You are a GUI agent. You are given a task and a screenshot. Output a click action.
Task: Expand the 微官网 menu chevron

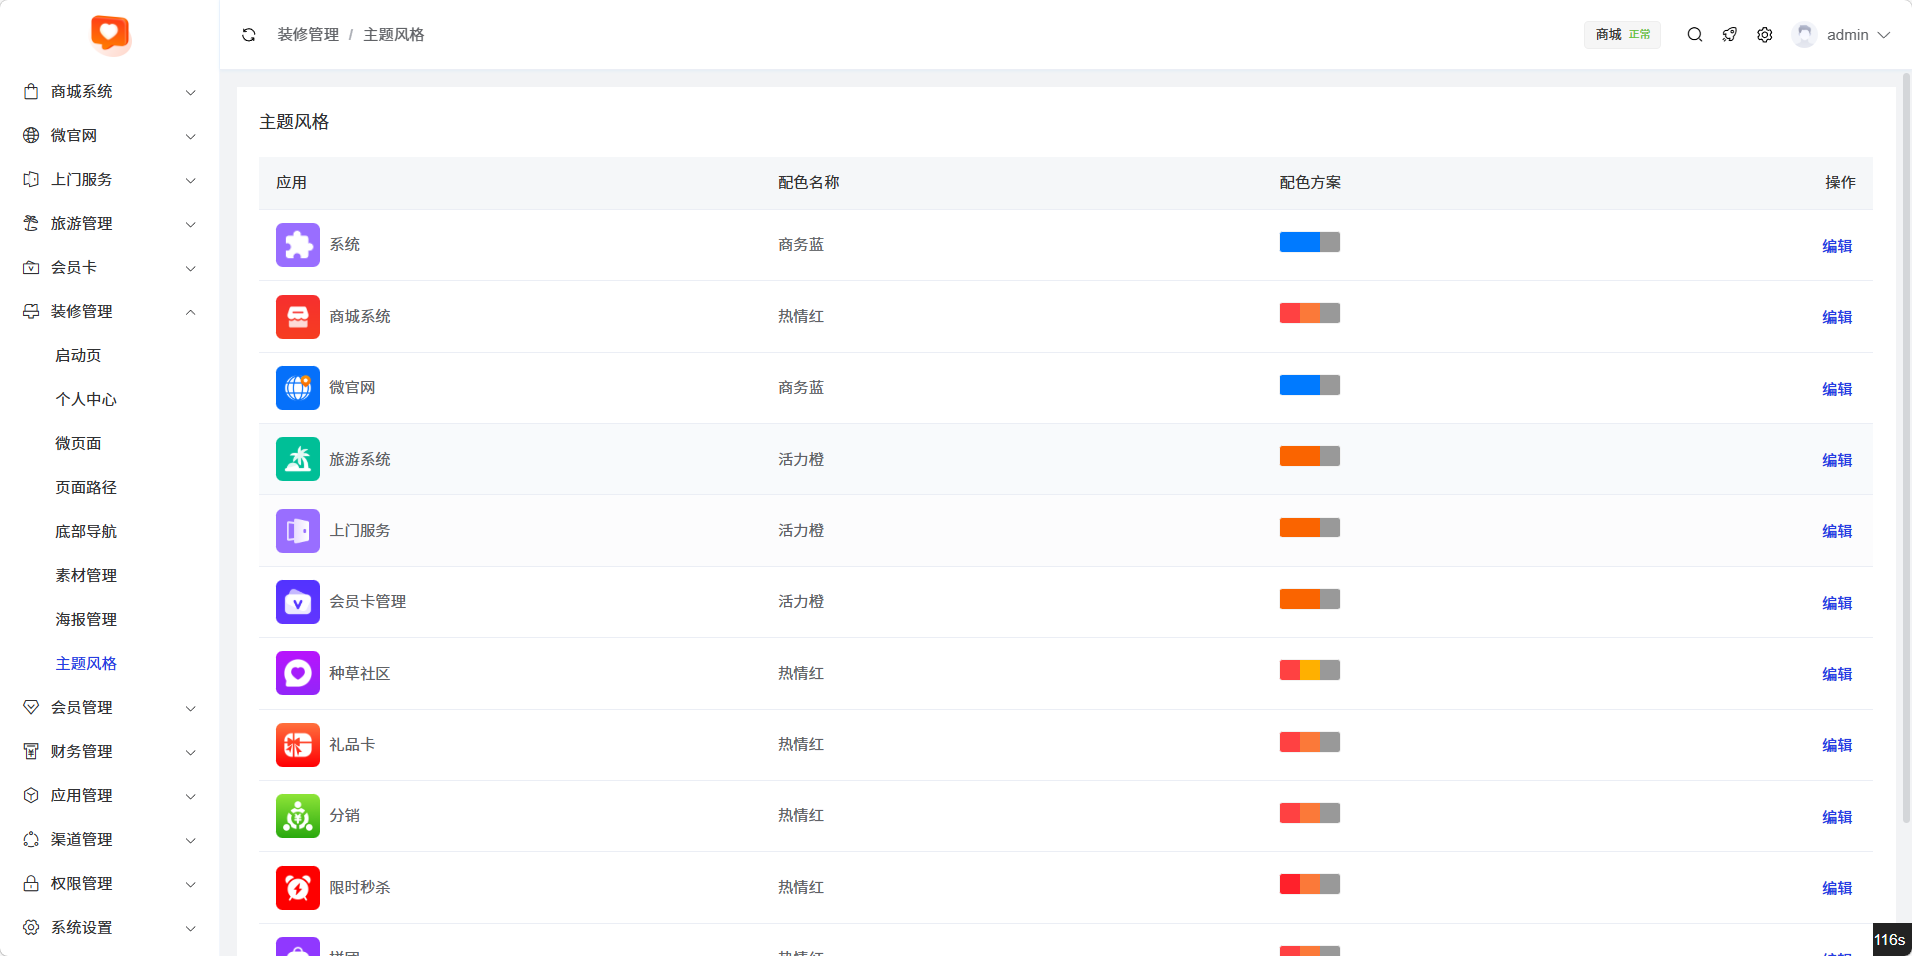190,136
